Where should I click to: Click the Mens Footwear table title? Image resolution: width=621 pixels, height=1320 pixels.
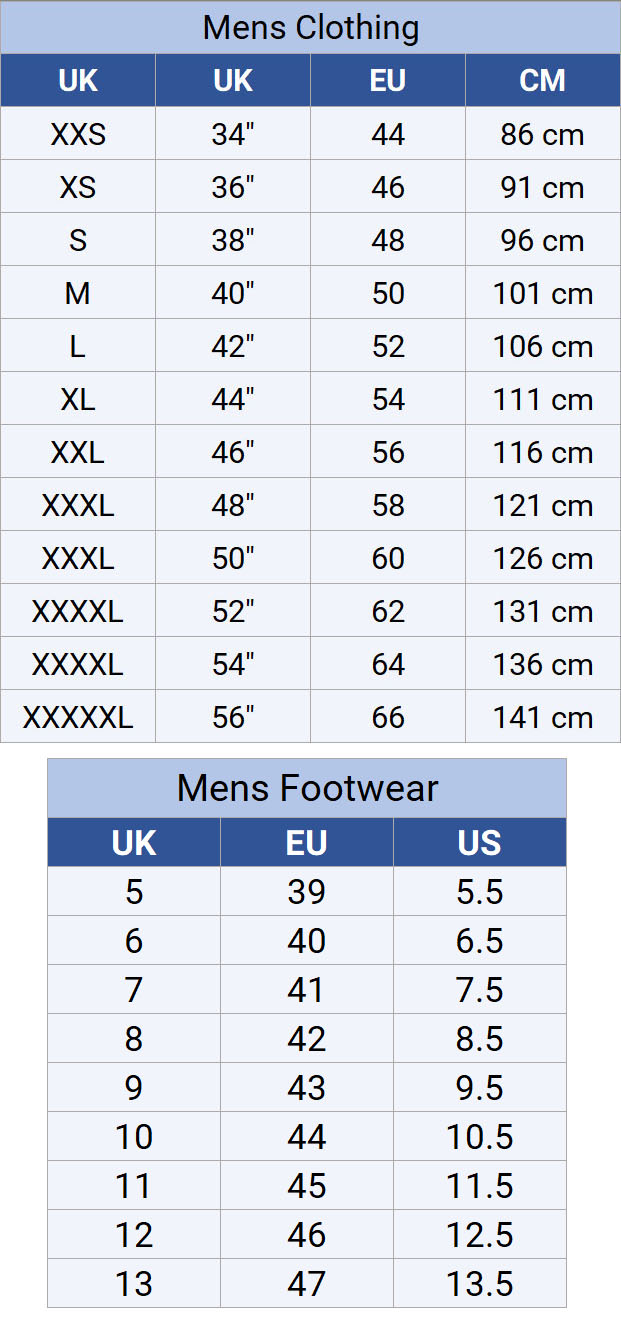[x=307, y=788]
